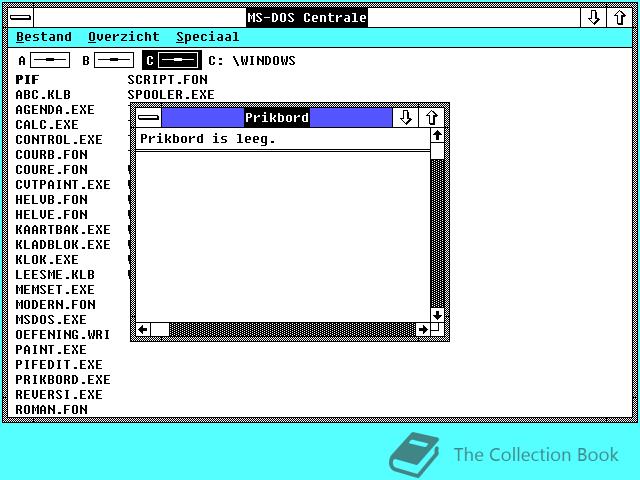
Task: Select CONTROL.EXE in file list
Action: 59,140
